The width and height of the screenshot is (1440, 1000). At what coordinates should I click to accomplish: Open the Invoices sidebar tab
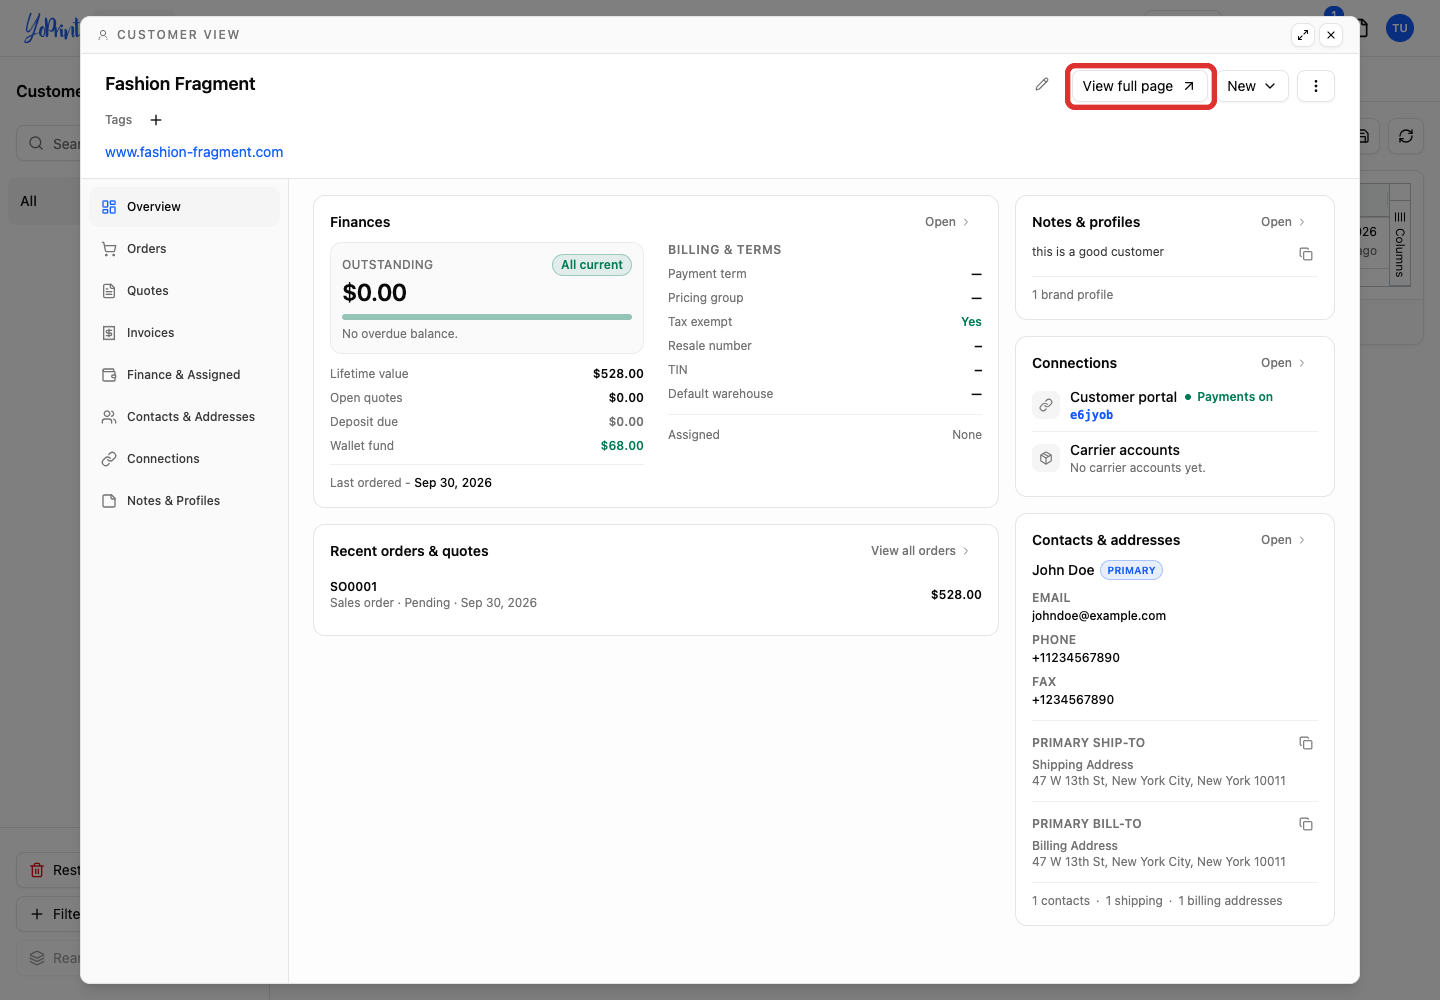click(184, 333)
